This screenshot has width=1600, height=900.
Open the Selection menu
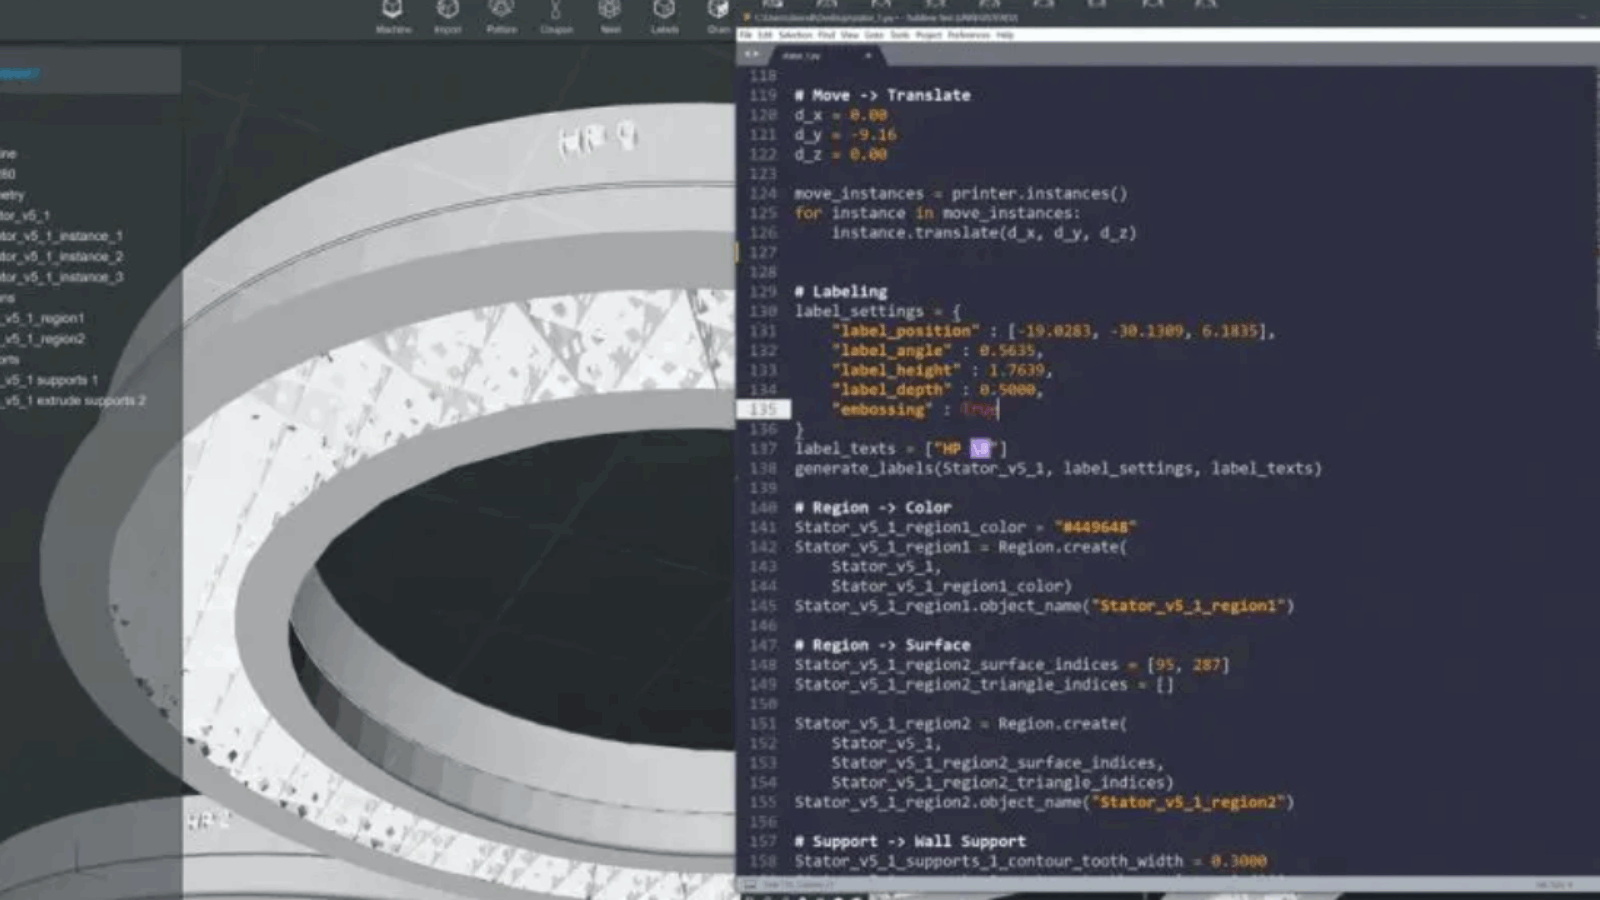[795, 35]
